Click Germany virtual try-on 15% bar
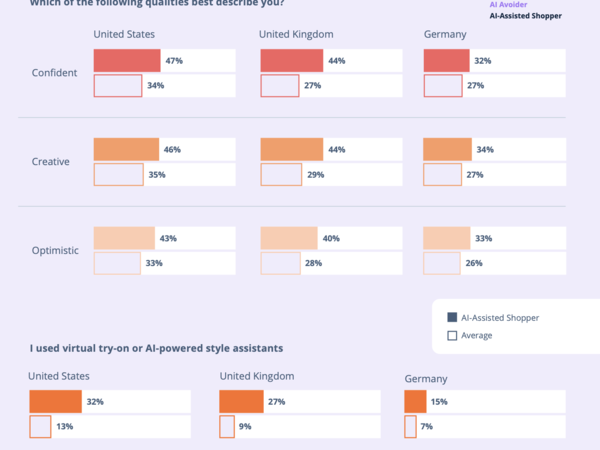The width and height of the screenshot is (600, 450). click(415, 401)
